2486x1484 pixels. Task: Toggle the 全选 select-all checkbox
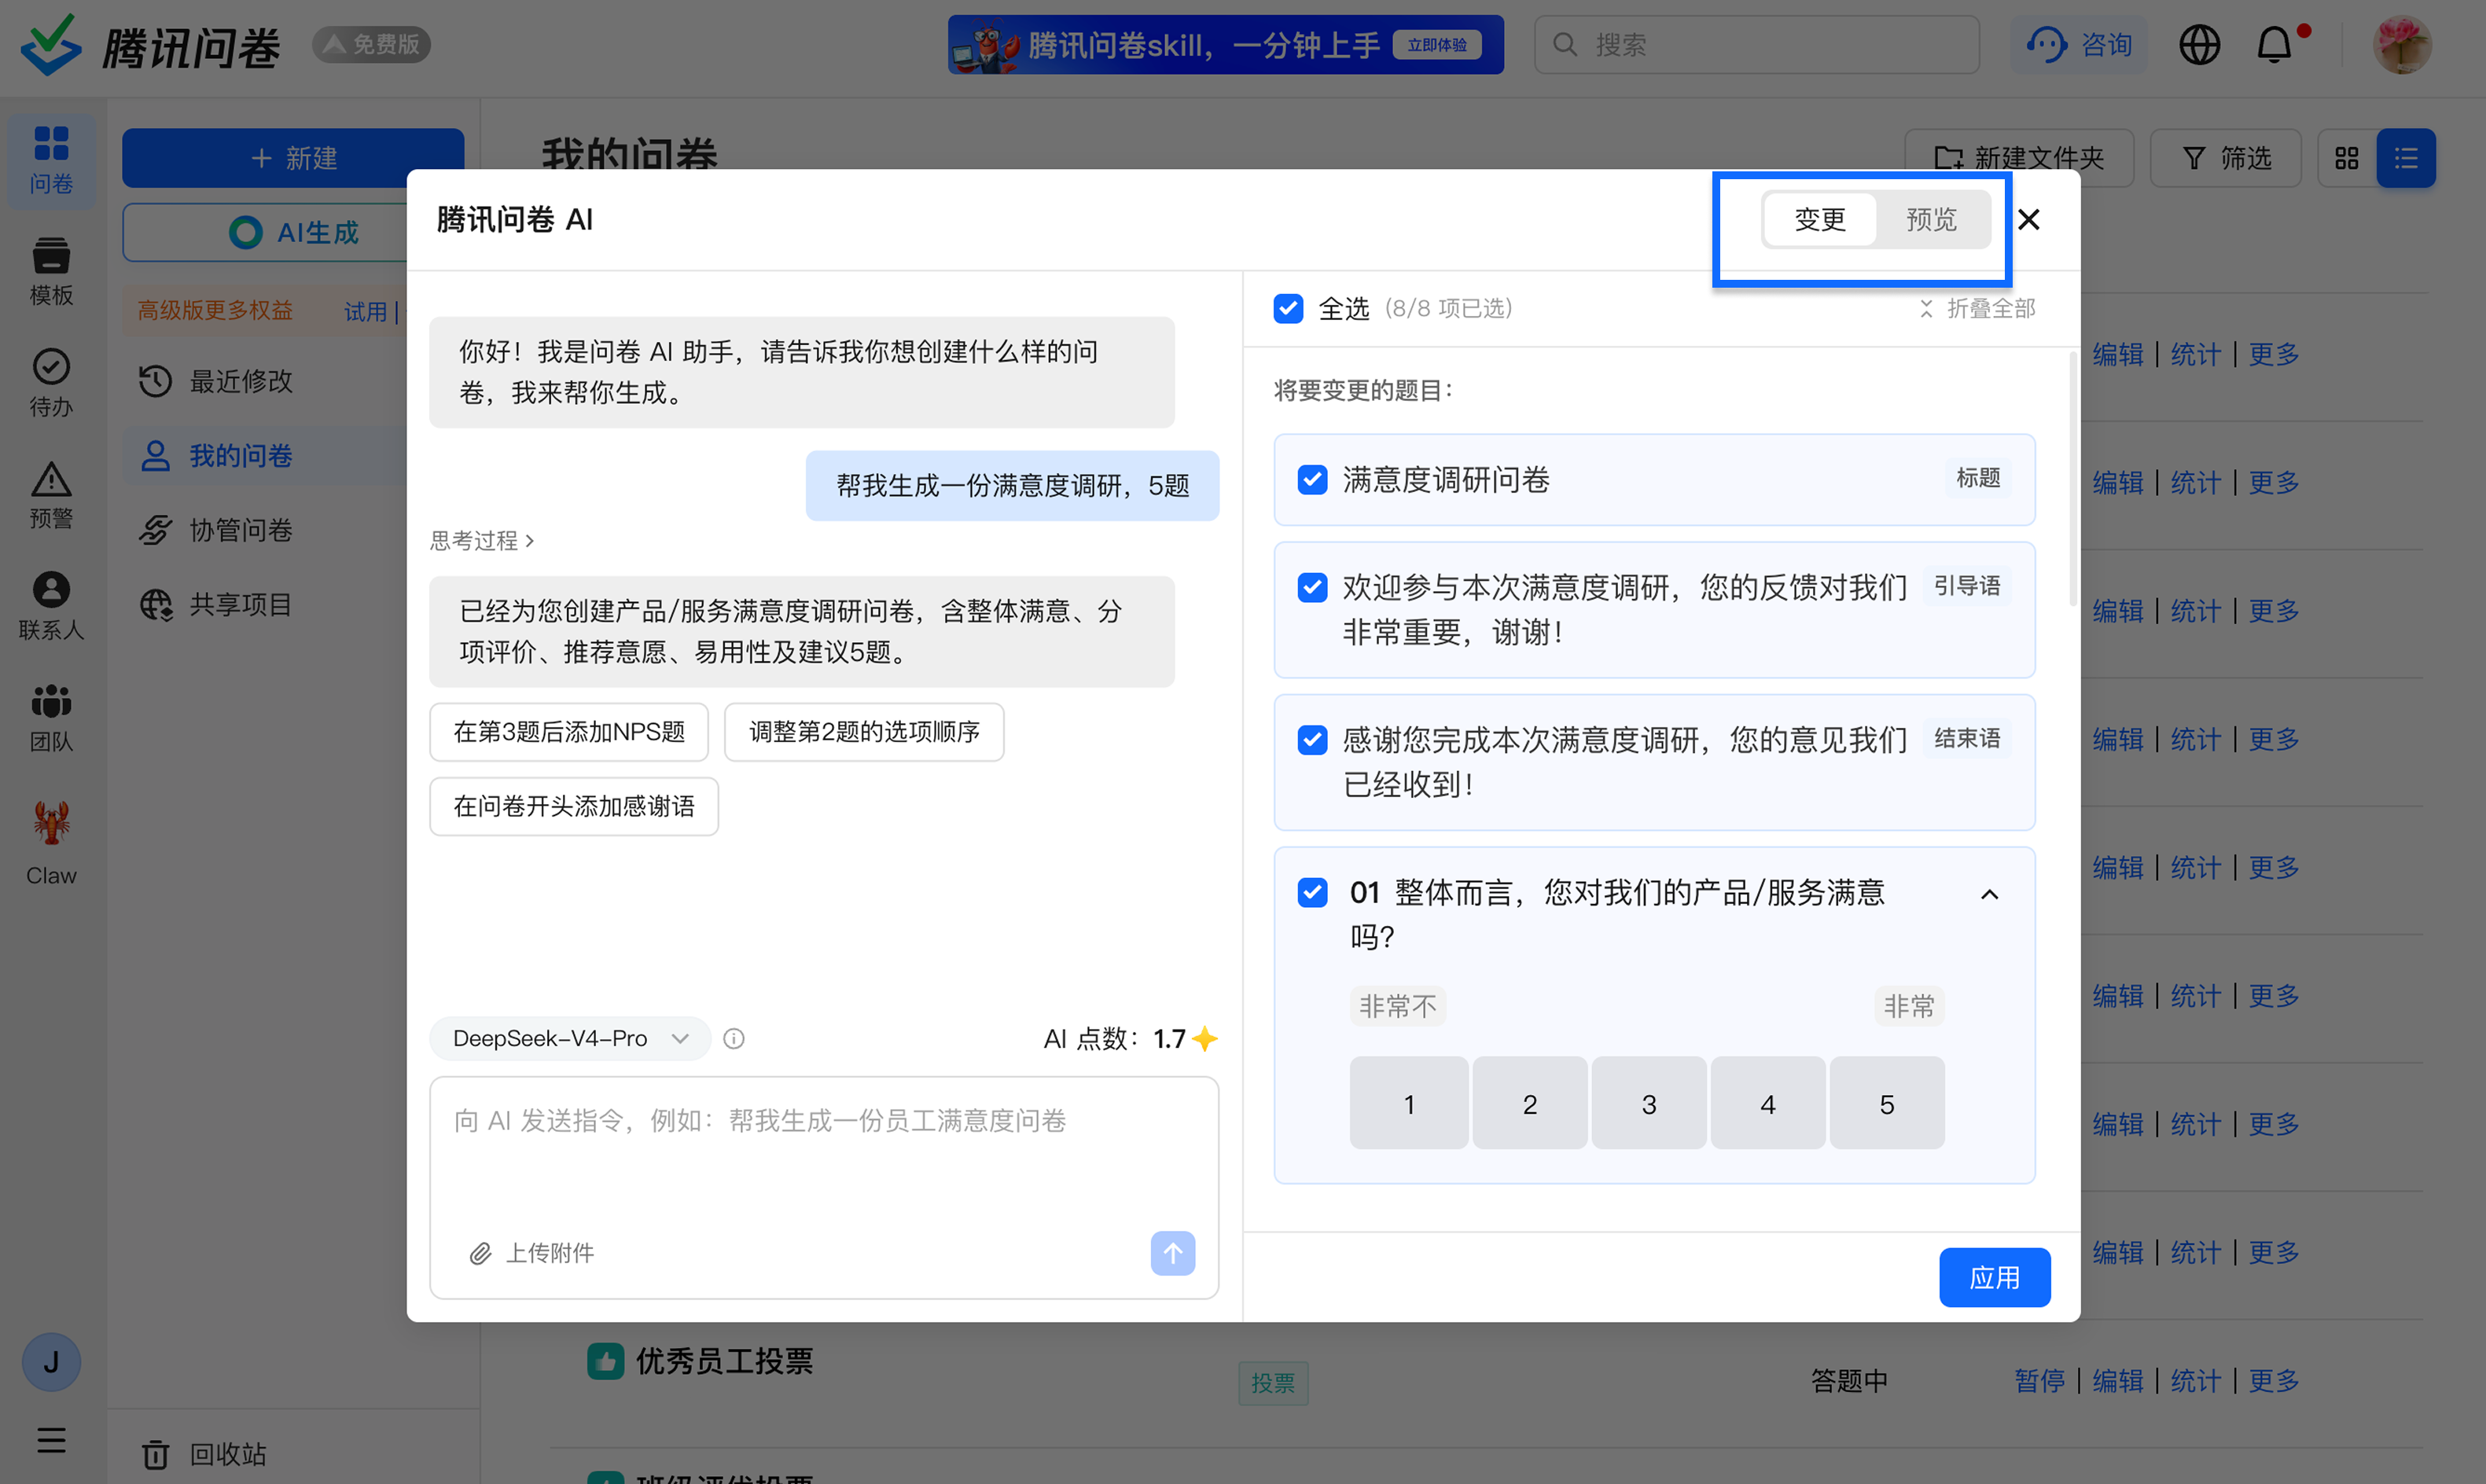pos(1288,309)
